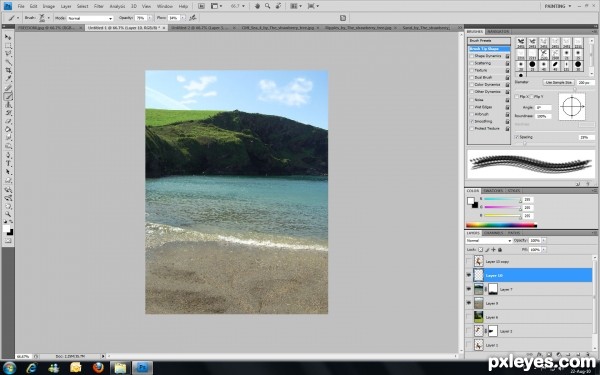Enable the Dual Brush checkbox
This screenshot has width=600, height=375.
tap(472, 78)
